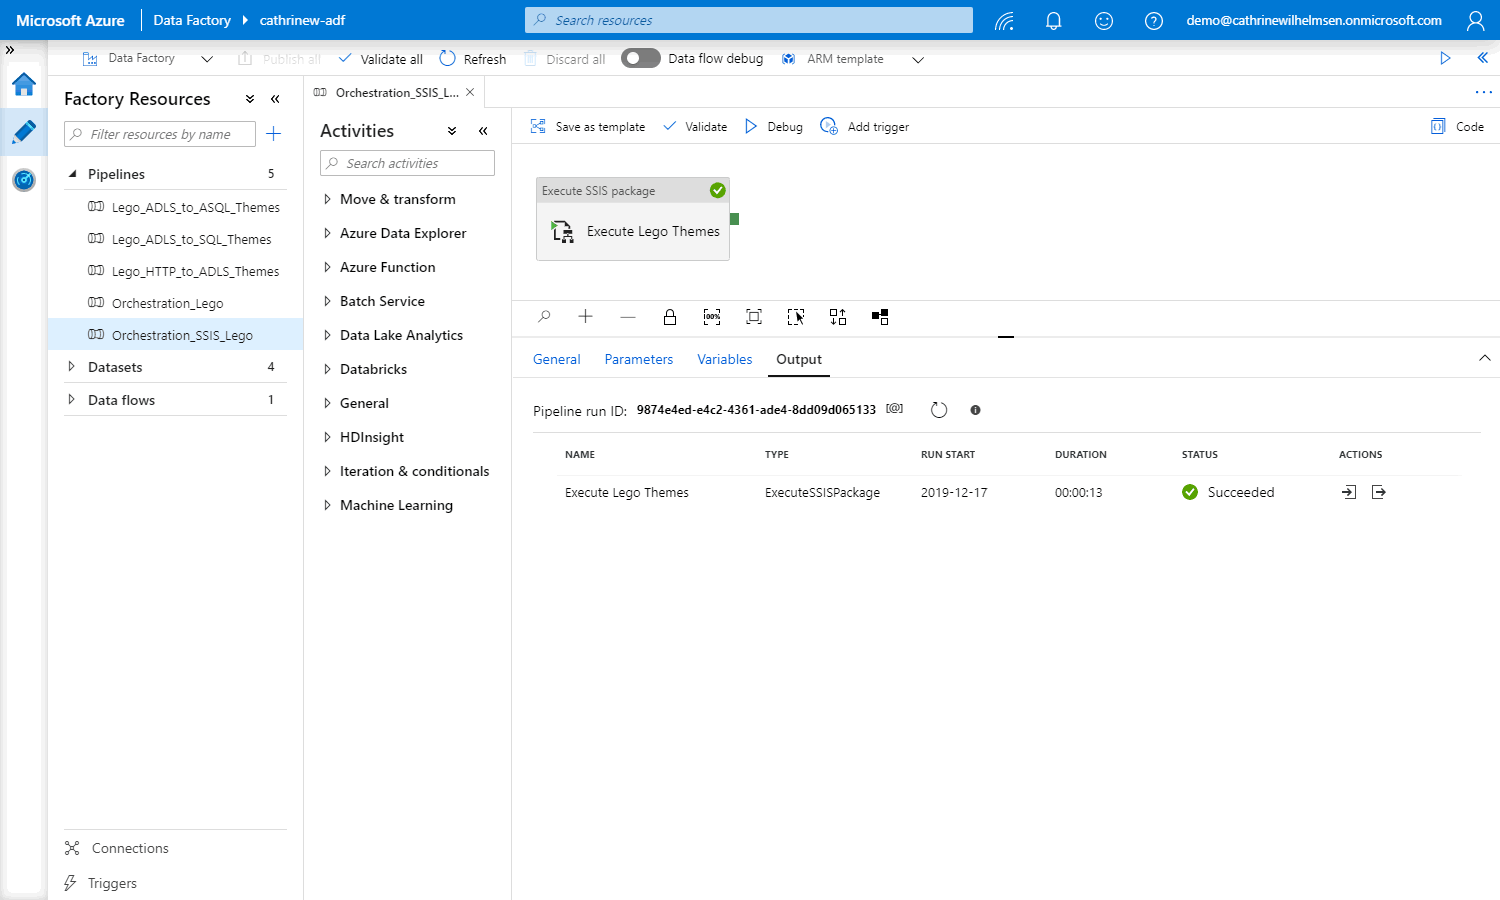Click the notifications bell icon

[1053, 20]
